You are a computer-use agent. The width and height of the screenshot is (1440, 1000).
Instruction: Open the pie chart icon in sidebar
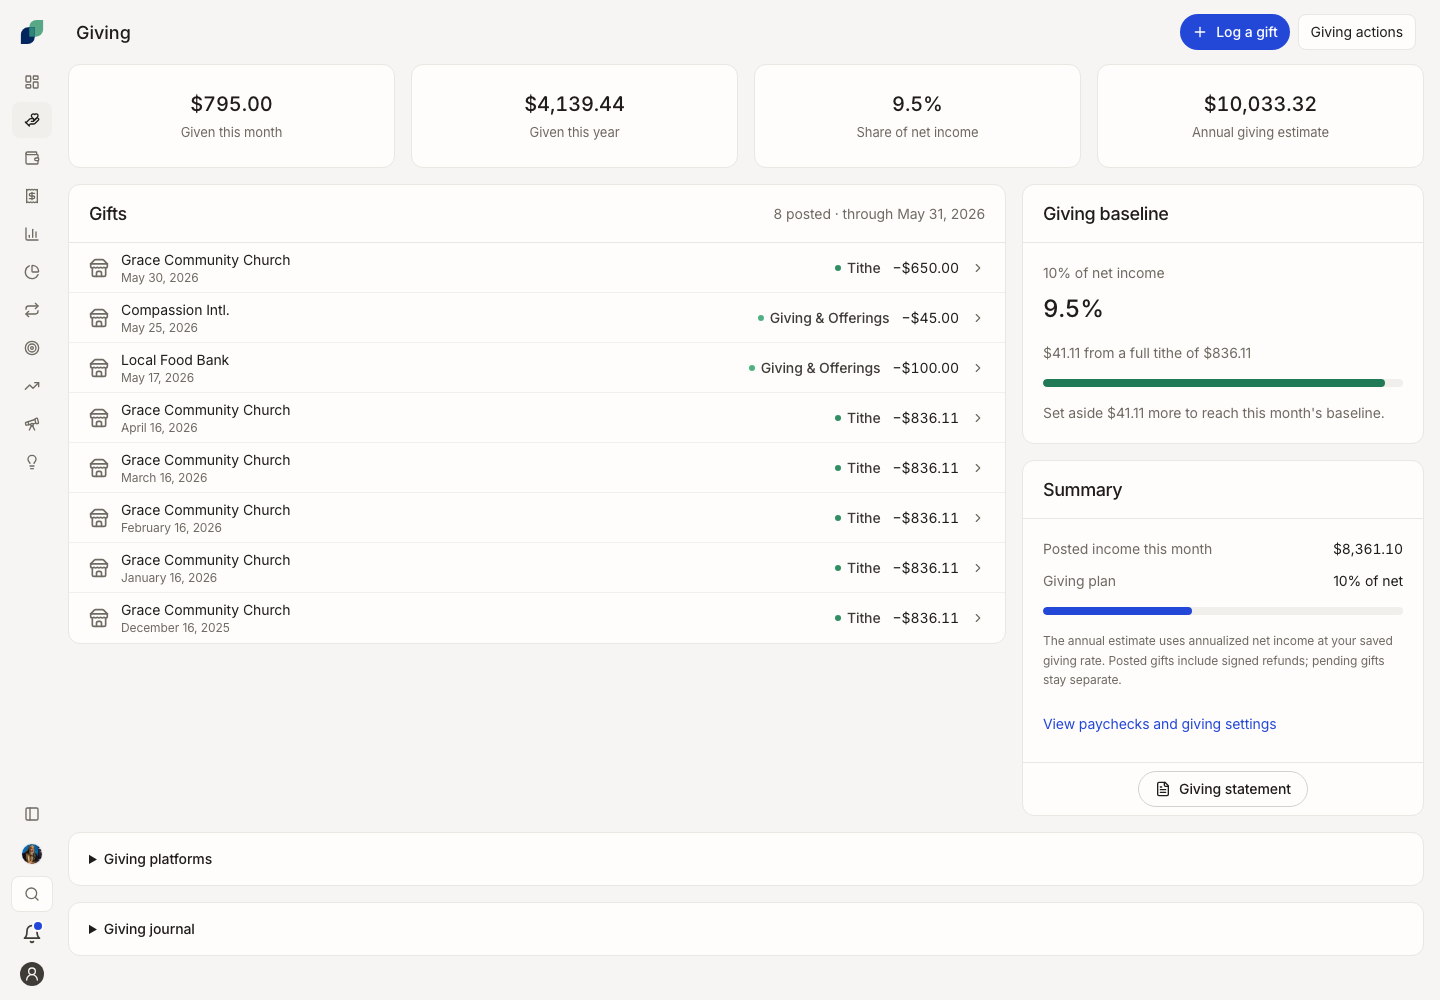pyautogui.click(x=32, y=272)
